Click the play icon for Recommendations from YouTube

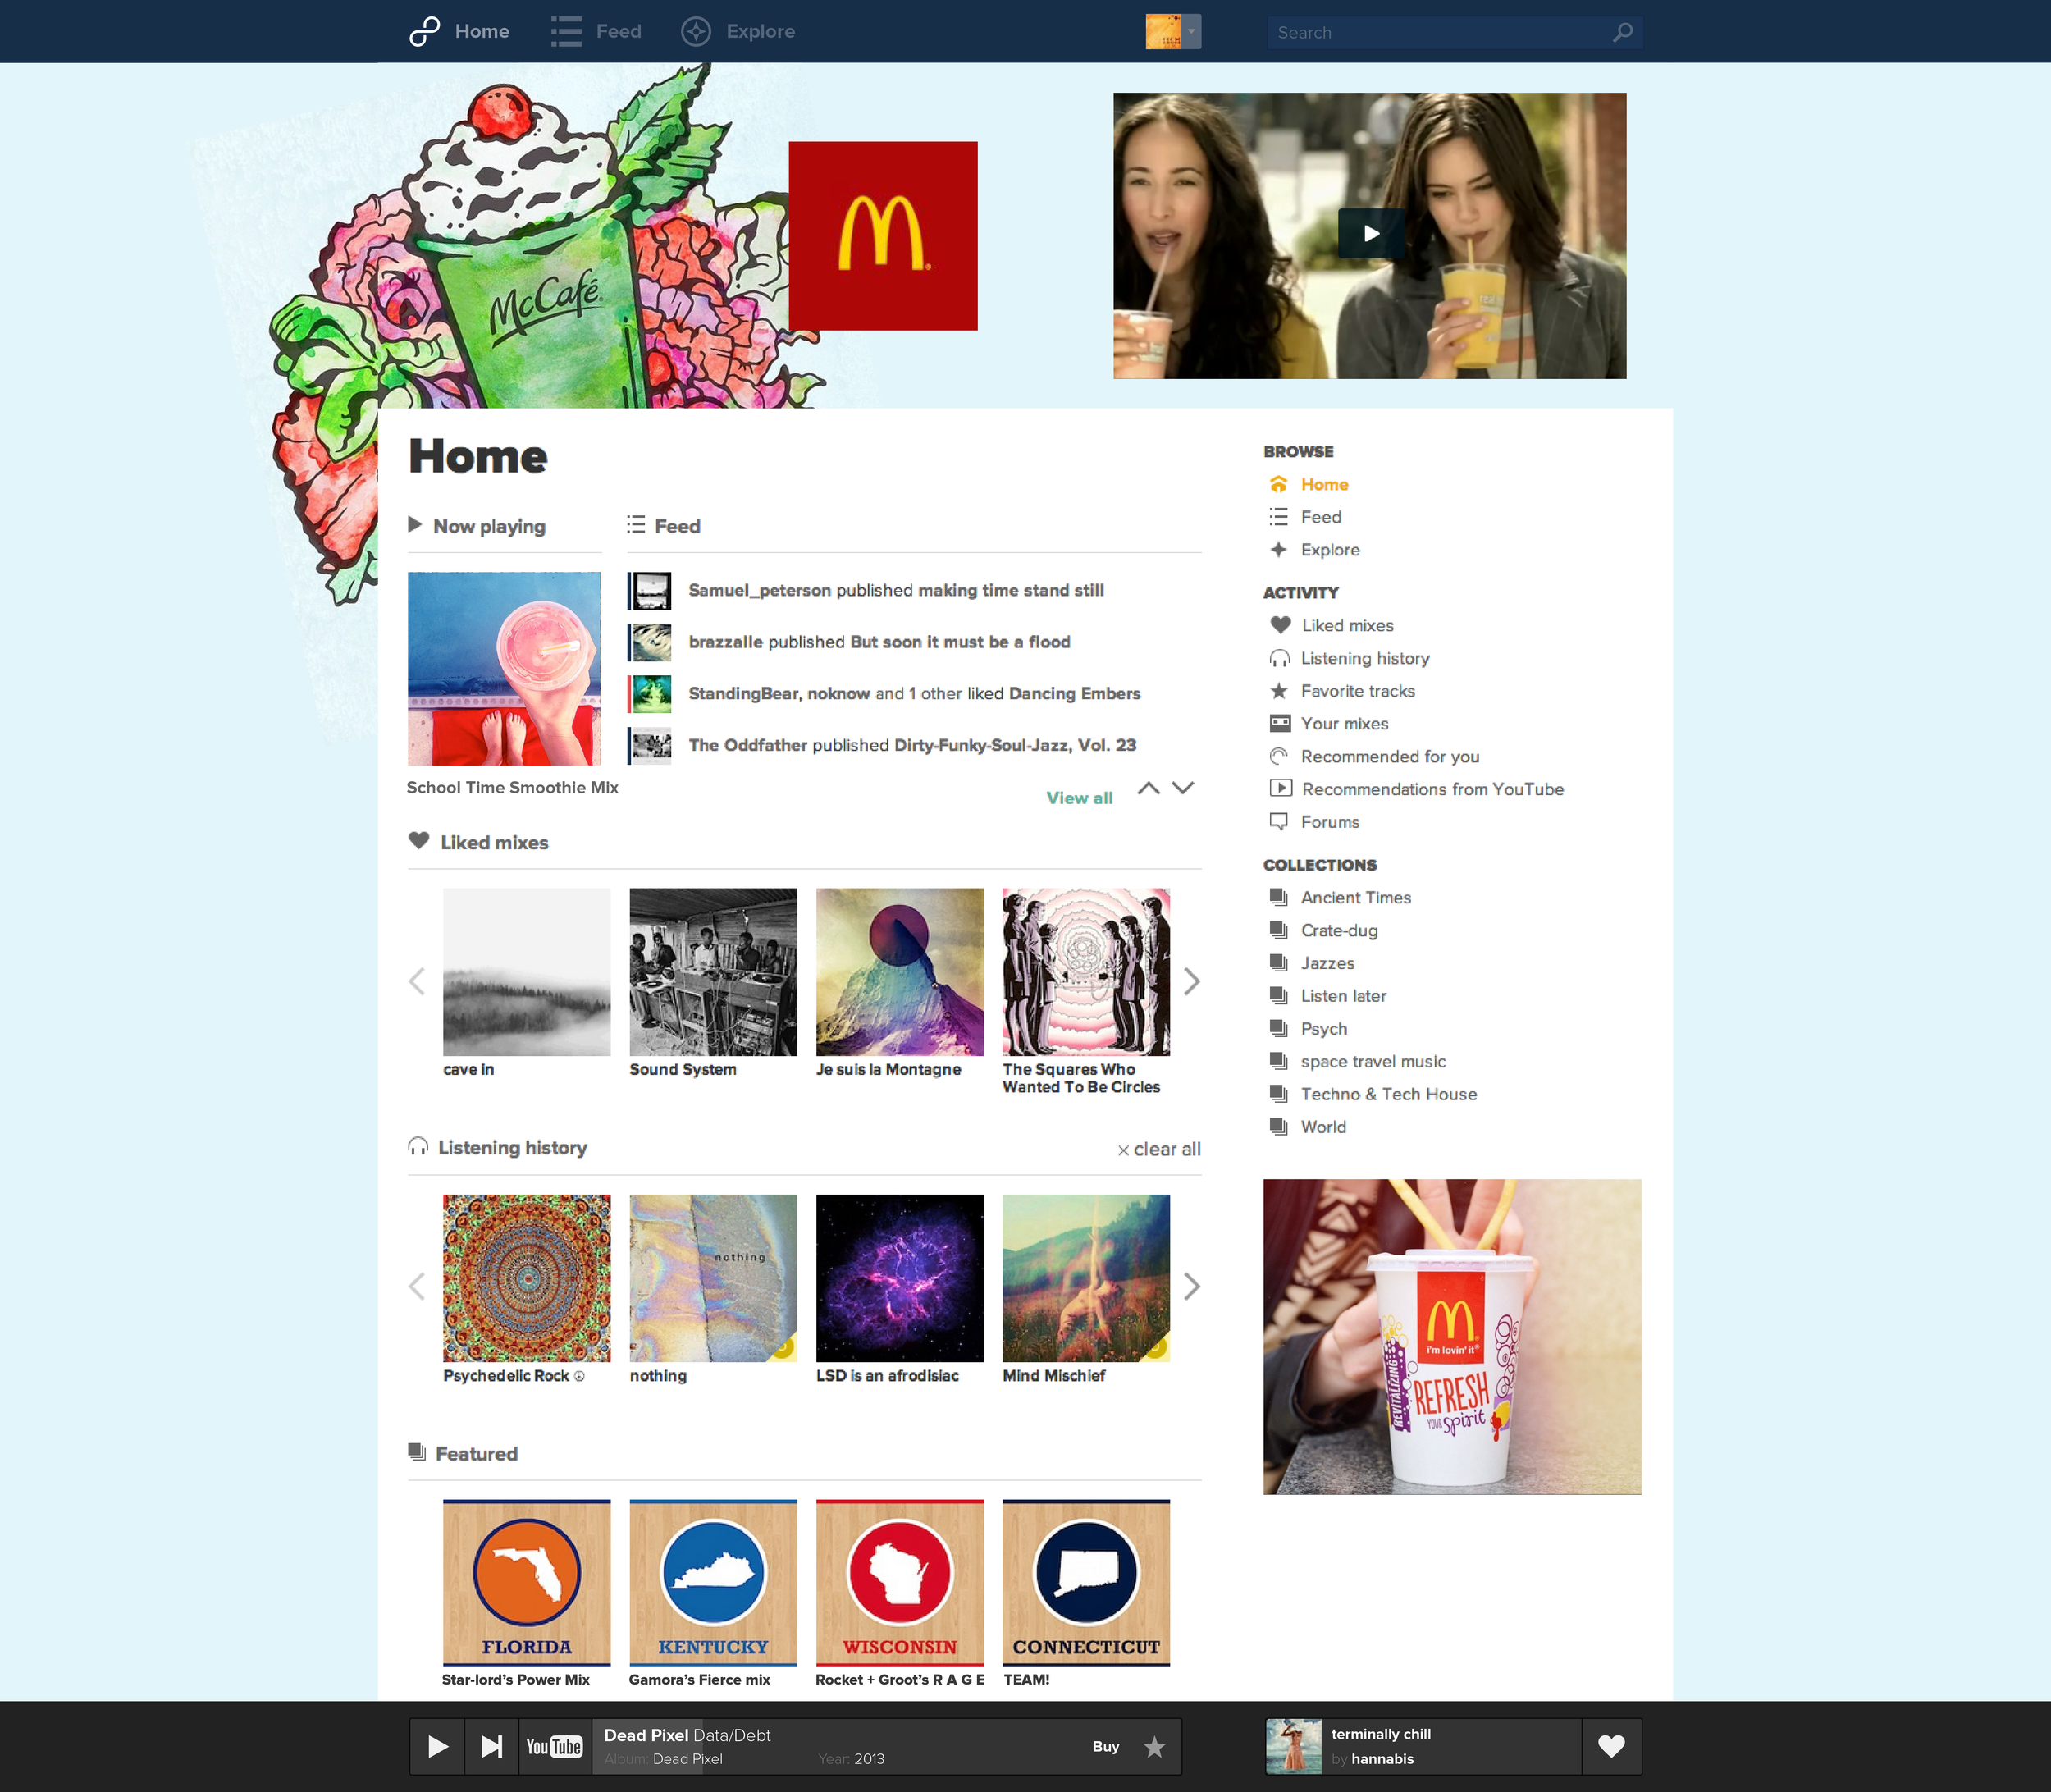(1280, 788)
